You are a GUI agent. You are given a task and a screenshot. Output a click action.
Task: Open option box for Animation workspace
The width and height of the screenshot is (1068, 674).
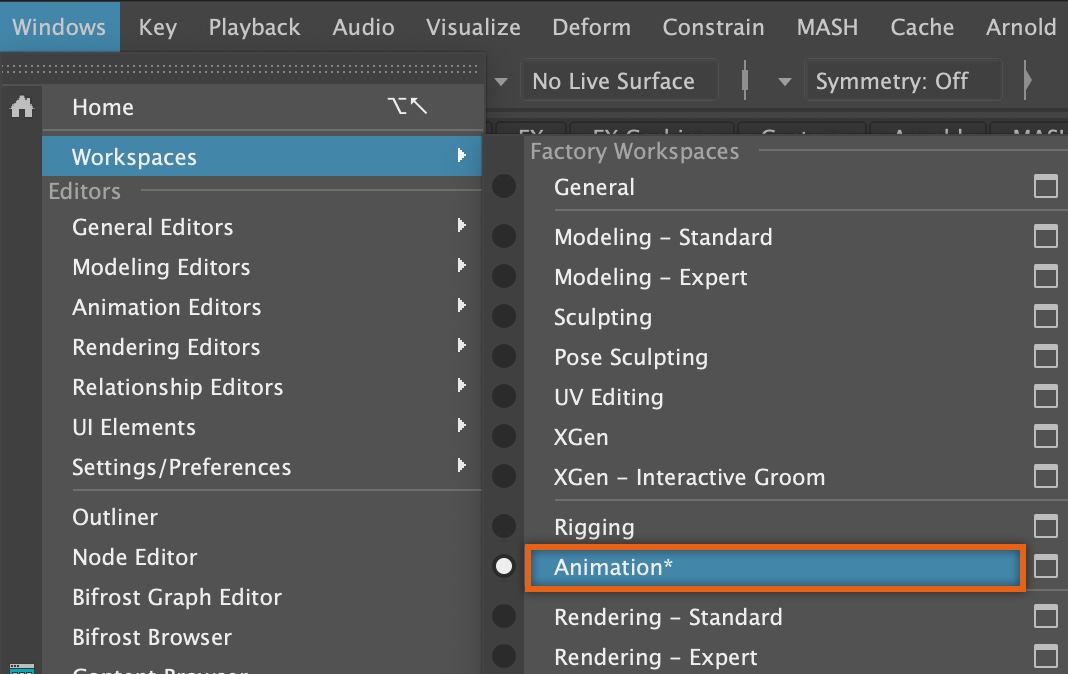click(x=1046, y=566)
